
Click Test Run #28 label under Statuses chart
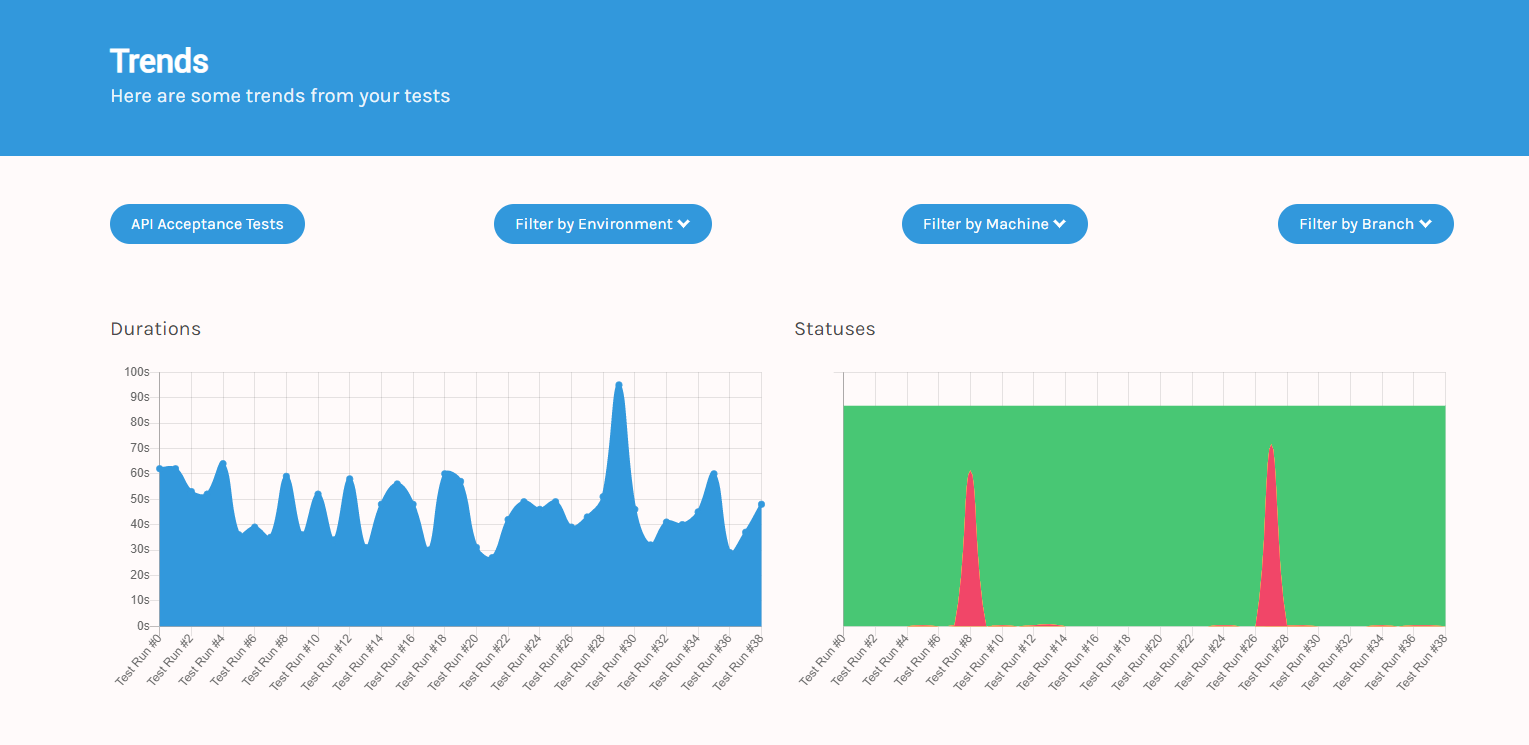[x=1262, y=660]
